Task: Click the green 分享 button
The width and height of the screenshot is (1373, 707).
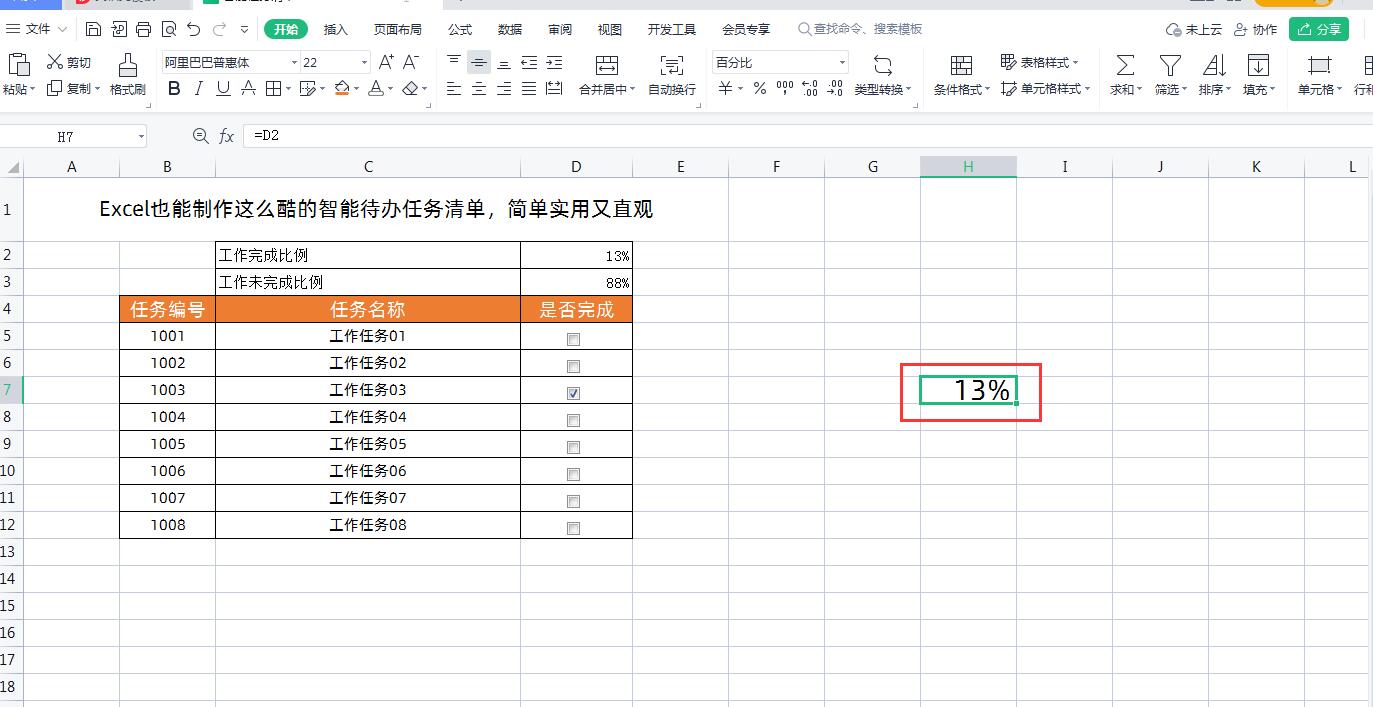Action: (x=1319, y=29)
